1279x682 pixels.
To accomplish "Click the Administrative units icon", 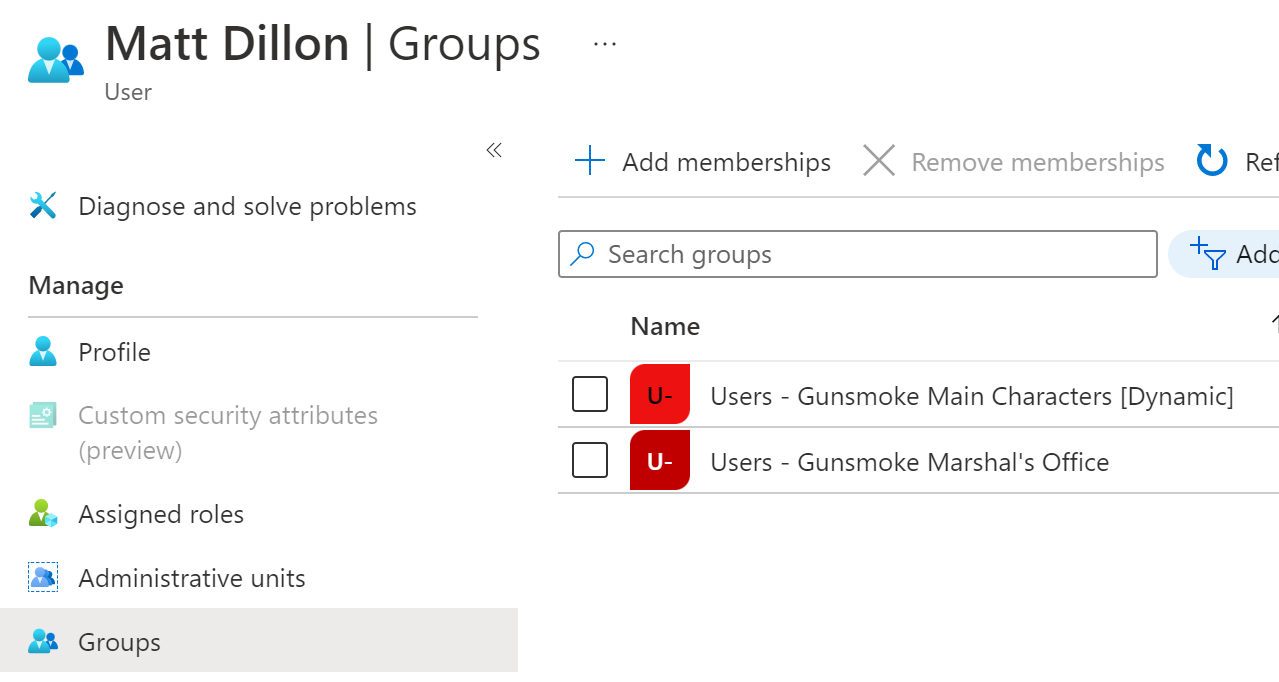I will pos(42,578).
